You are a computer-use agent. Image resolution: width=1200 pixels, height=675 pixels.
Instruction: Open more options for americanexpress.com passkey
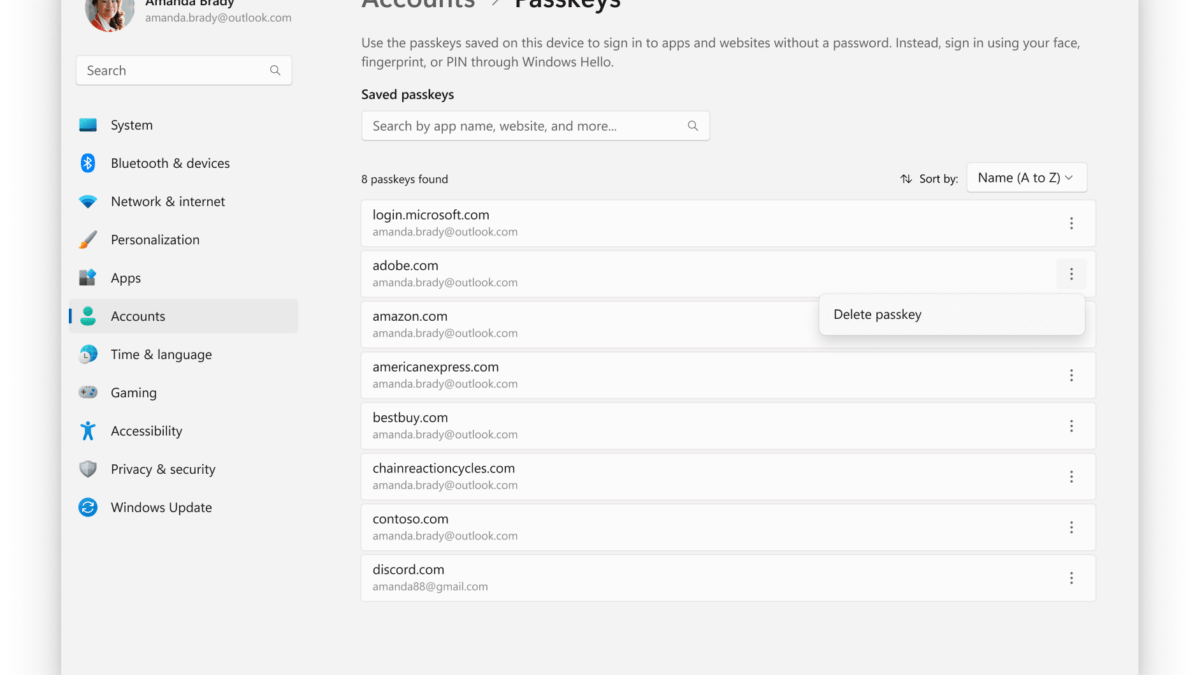(x=1071, y=376)
